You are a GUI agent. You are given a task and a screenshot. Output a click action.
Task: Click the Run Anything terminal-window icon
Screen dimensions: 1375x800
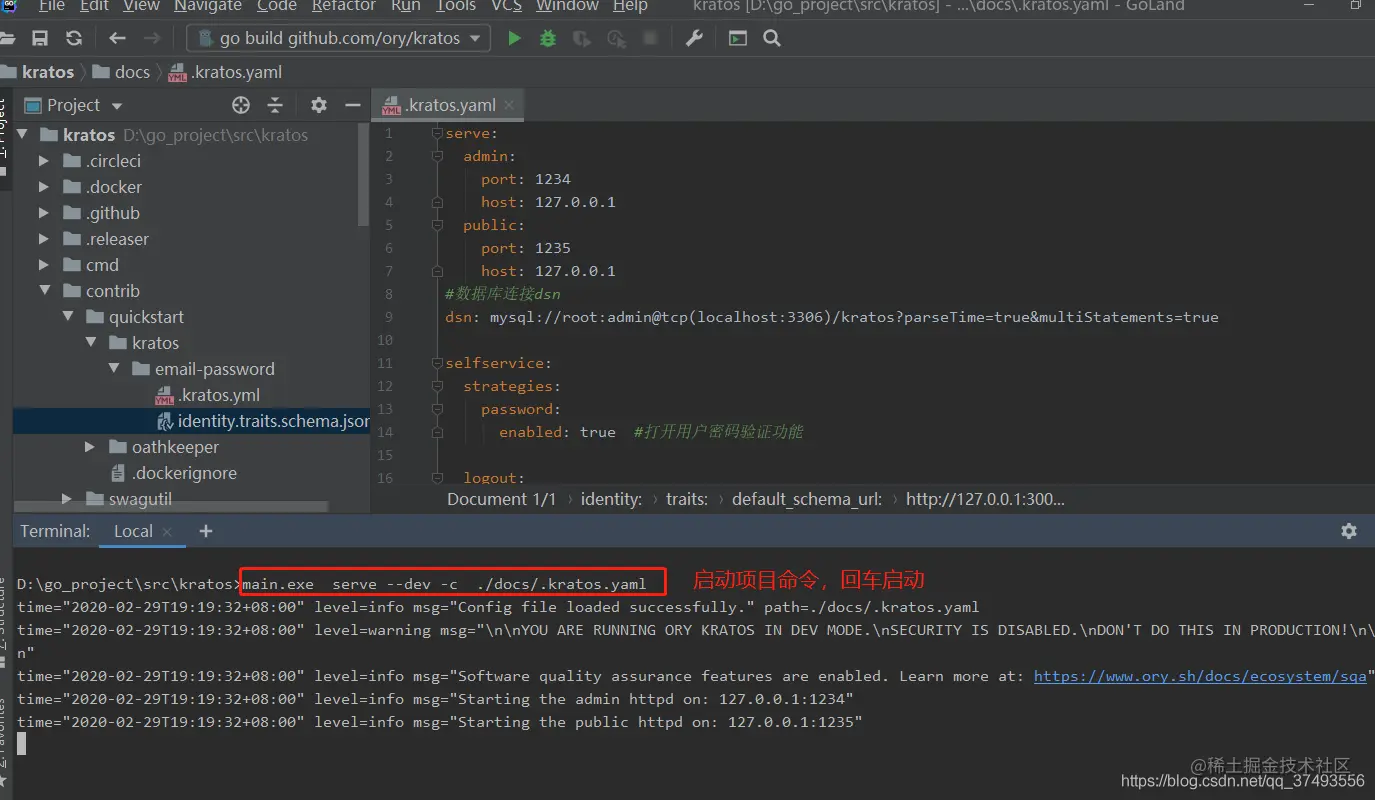pyautogui.click(x=738, y=38)
